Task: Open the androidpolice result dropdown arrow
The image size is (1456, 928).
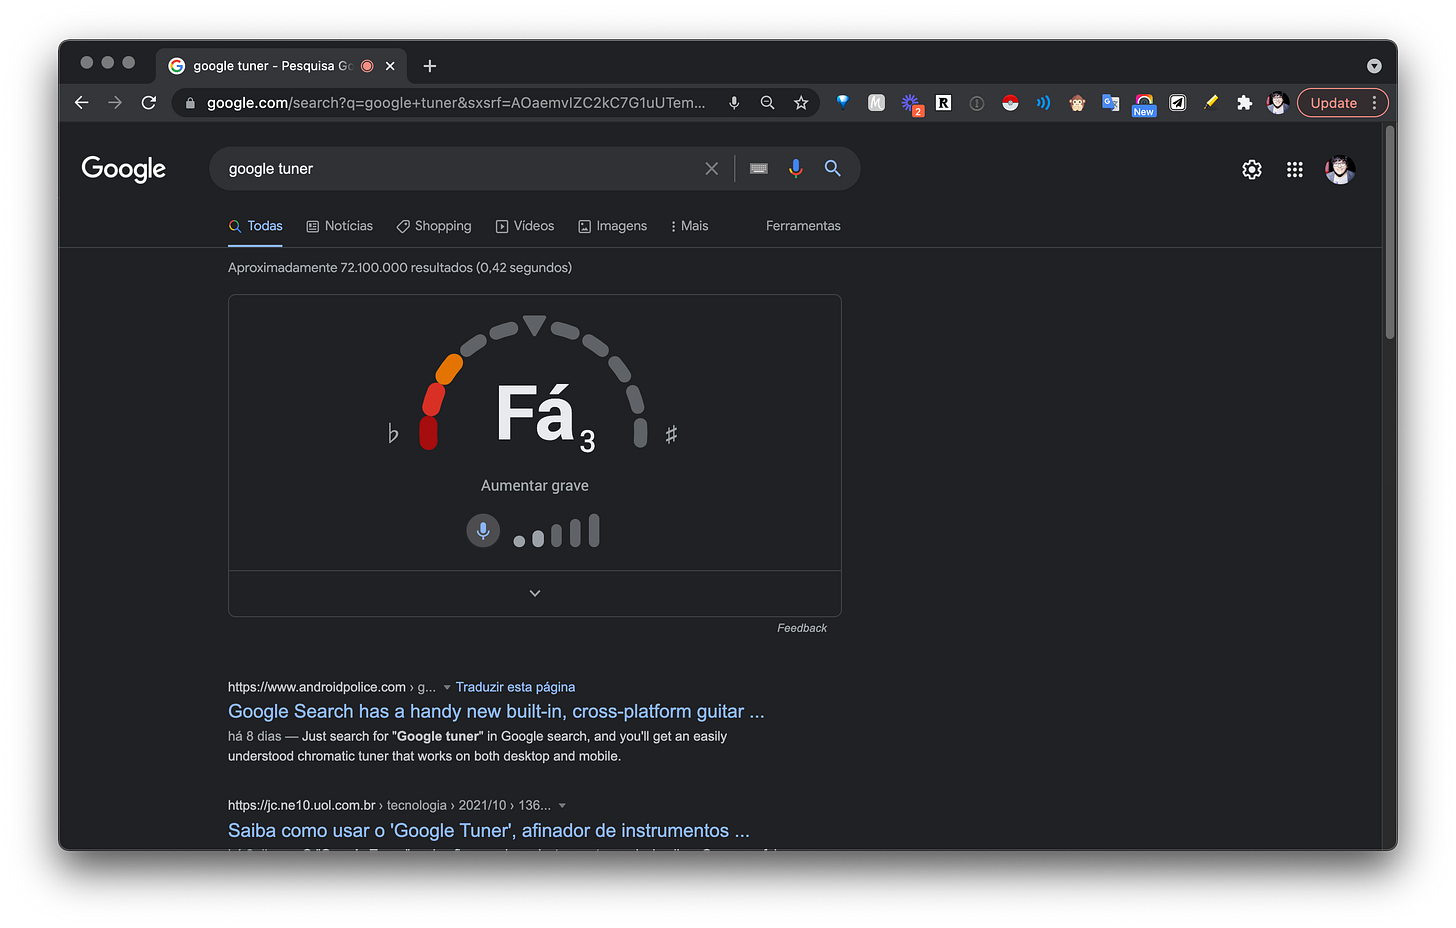Action: [447, 688]
